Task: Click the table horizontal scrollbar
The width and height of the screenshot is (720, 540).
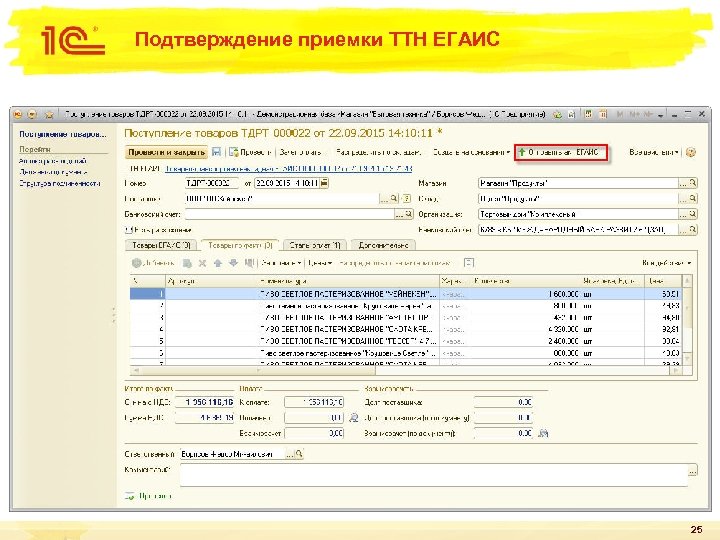Action: point(406,370)
